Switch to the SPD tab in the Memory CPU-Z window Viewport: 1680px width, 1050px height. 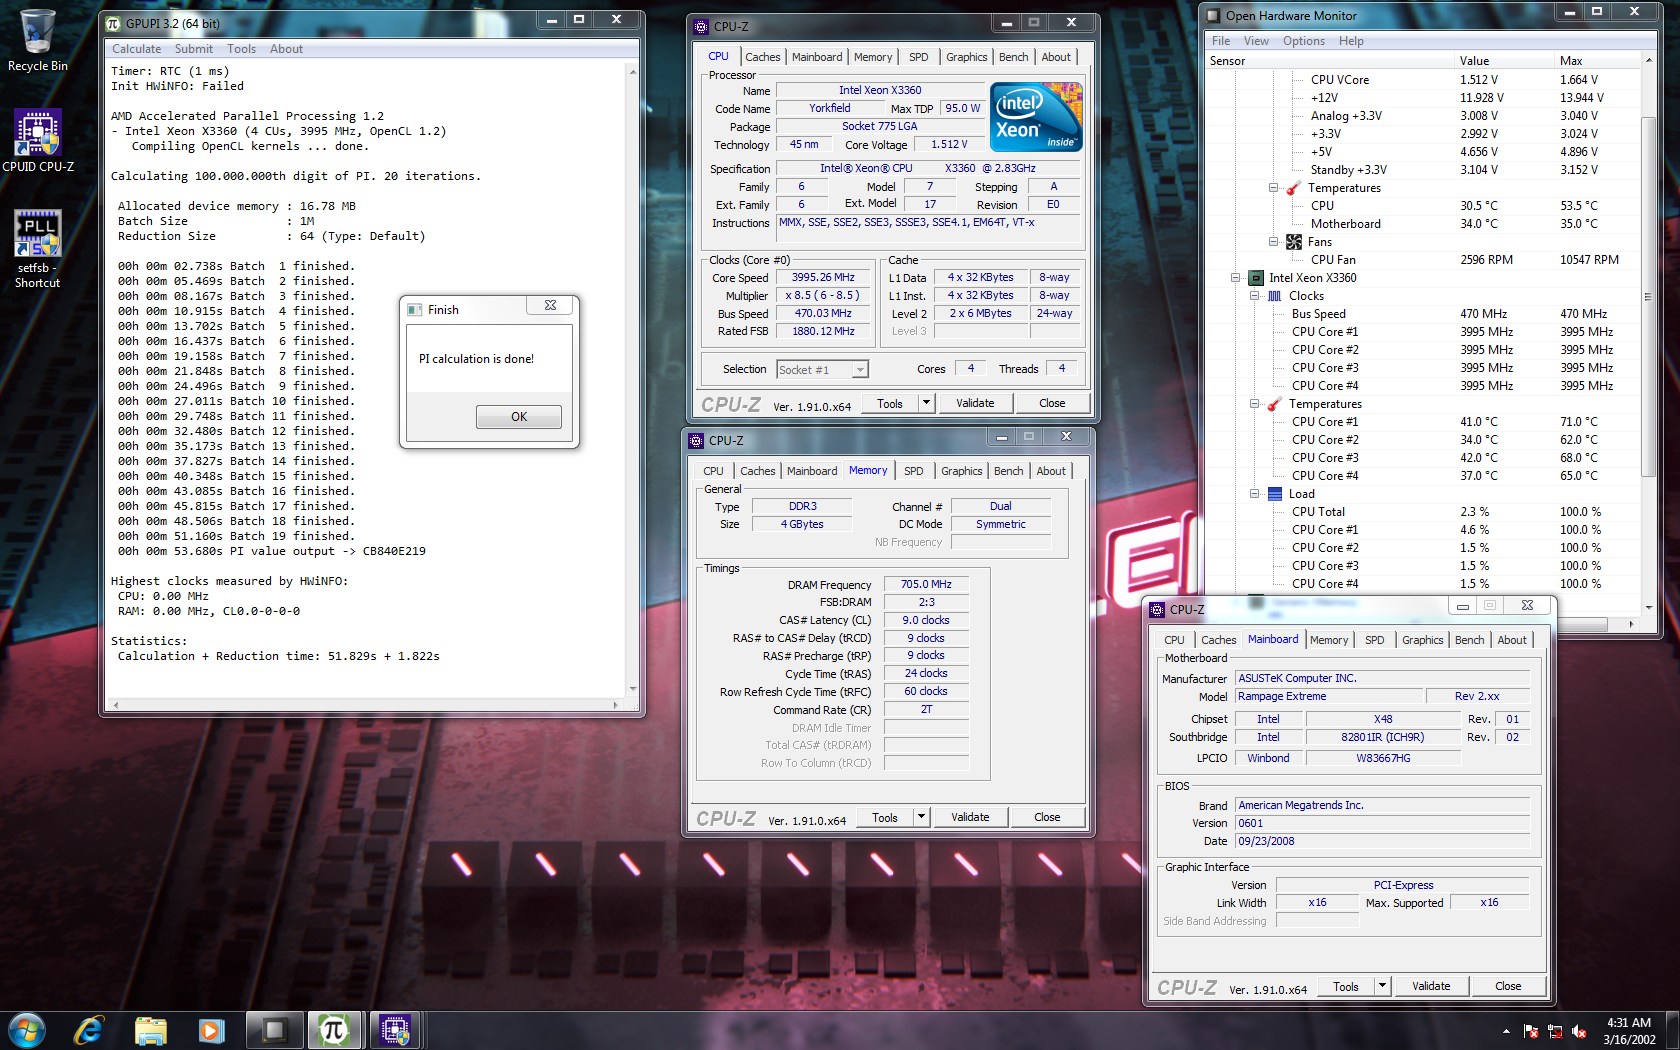click(914, 471)
